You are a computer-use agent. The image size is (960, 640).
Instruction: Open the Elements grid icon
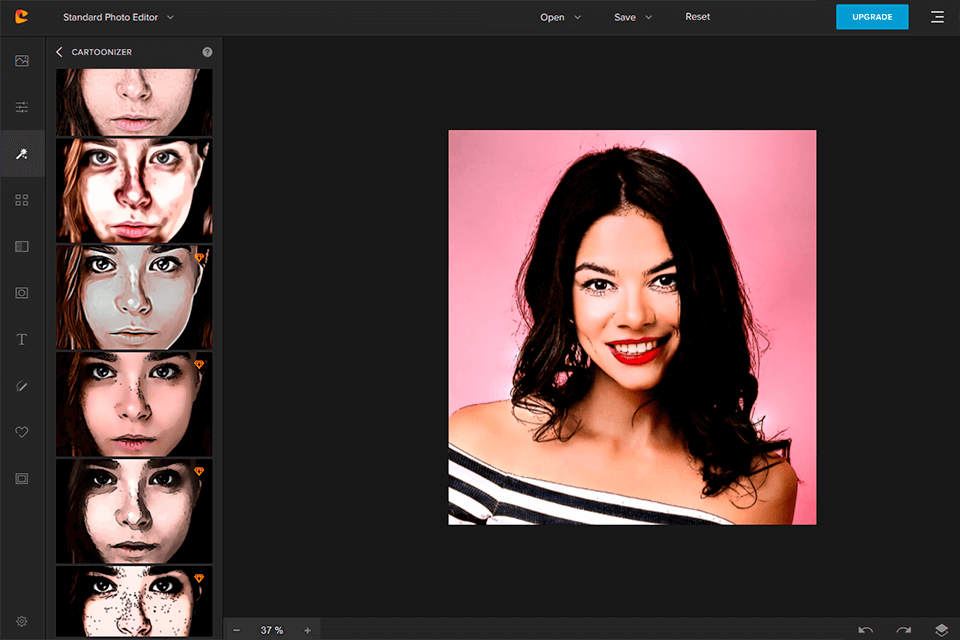tap(22, 200)
